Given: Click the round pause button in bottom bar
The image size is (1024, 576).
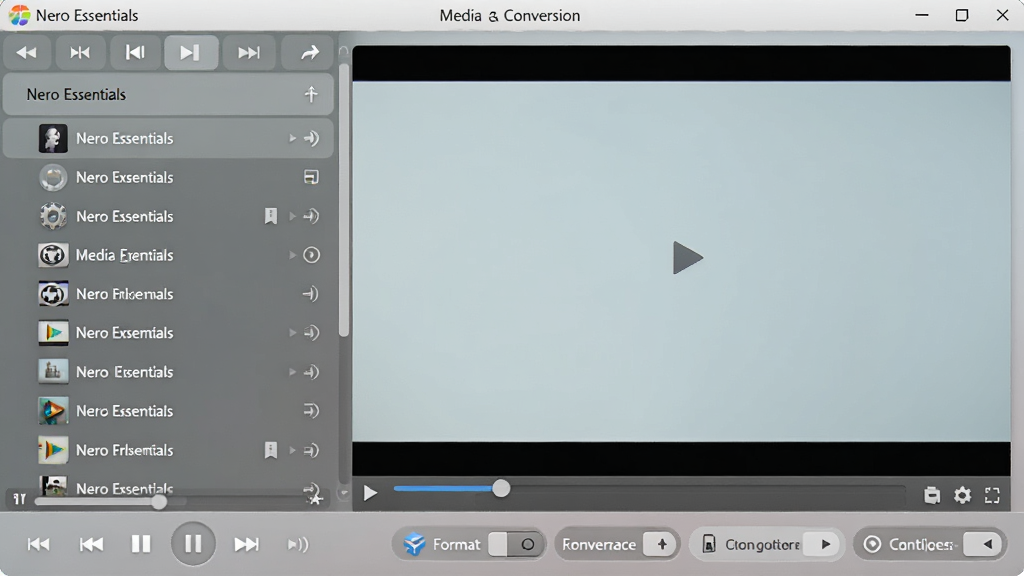Looking at the screenshot, I should (x=193, y=543).
